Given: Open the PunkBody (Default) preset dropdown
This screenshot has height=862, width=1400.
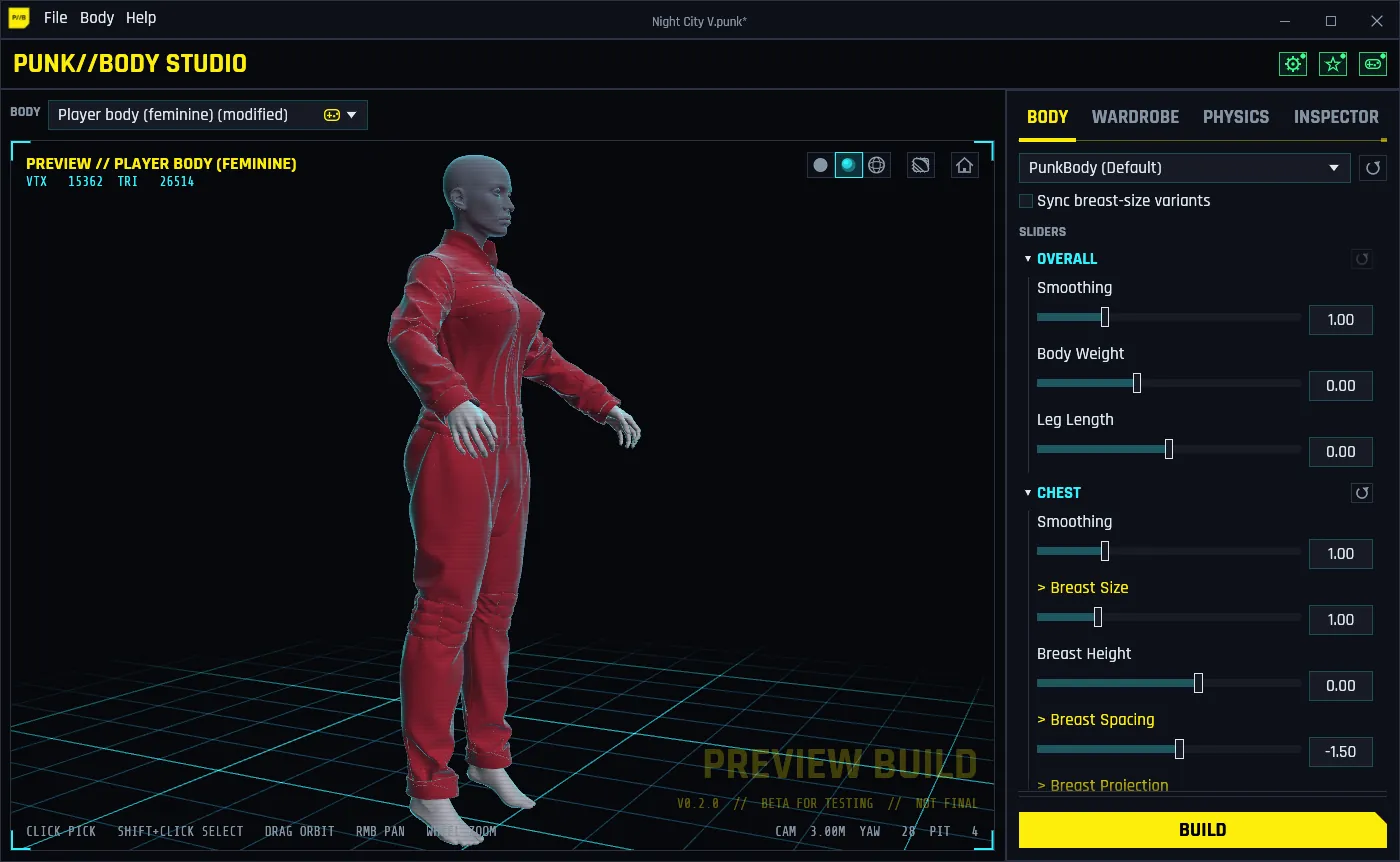Looking at the screenshot, I should pos(1185,168).
